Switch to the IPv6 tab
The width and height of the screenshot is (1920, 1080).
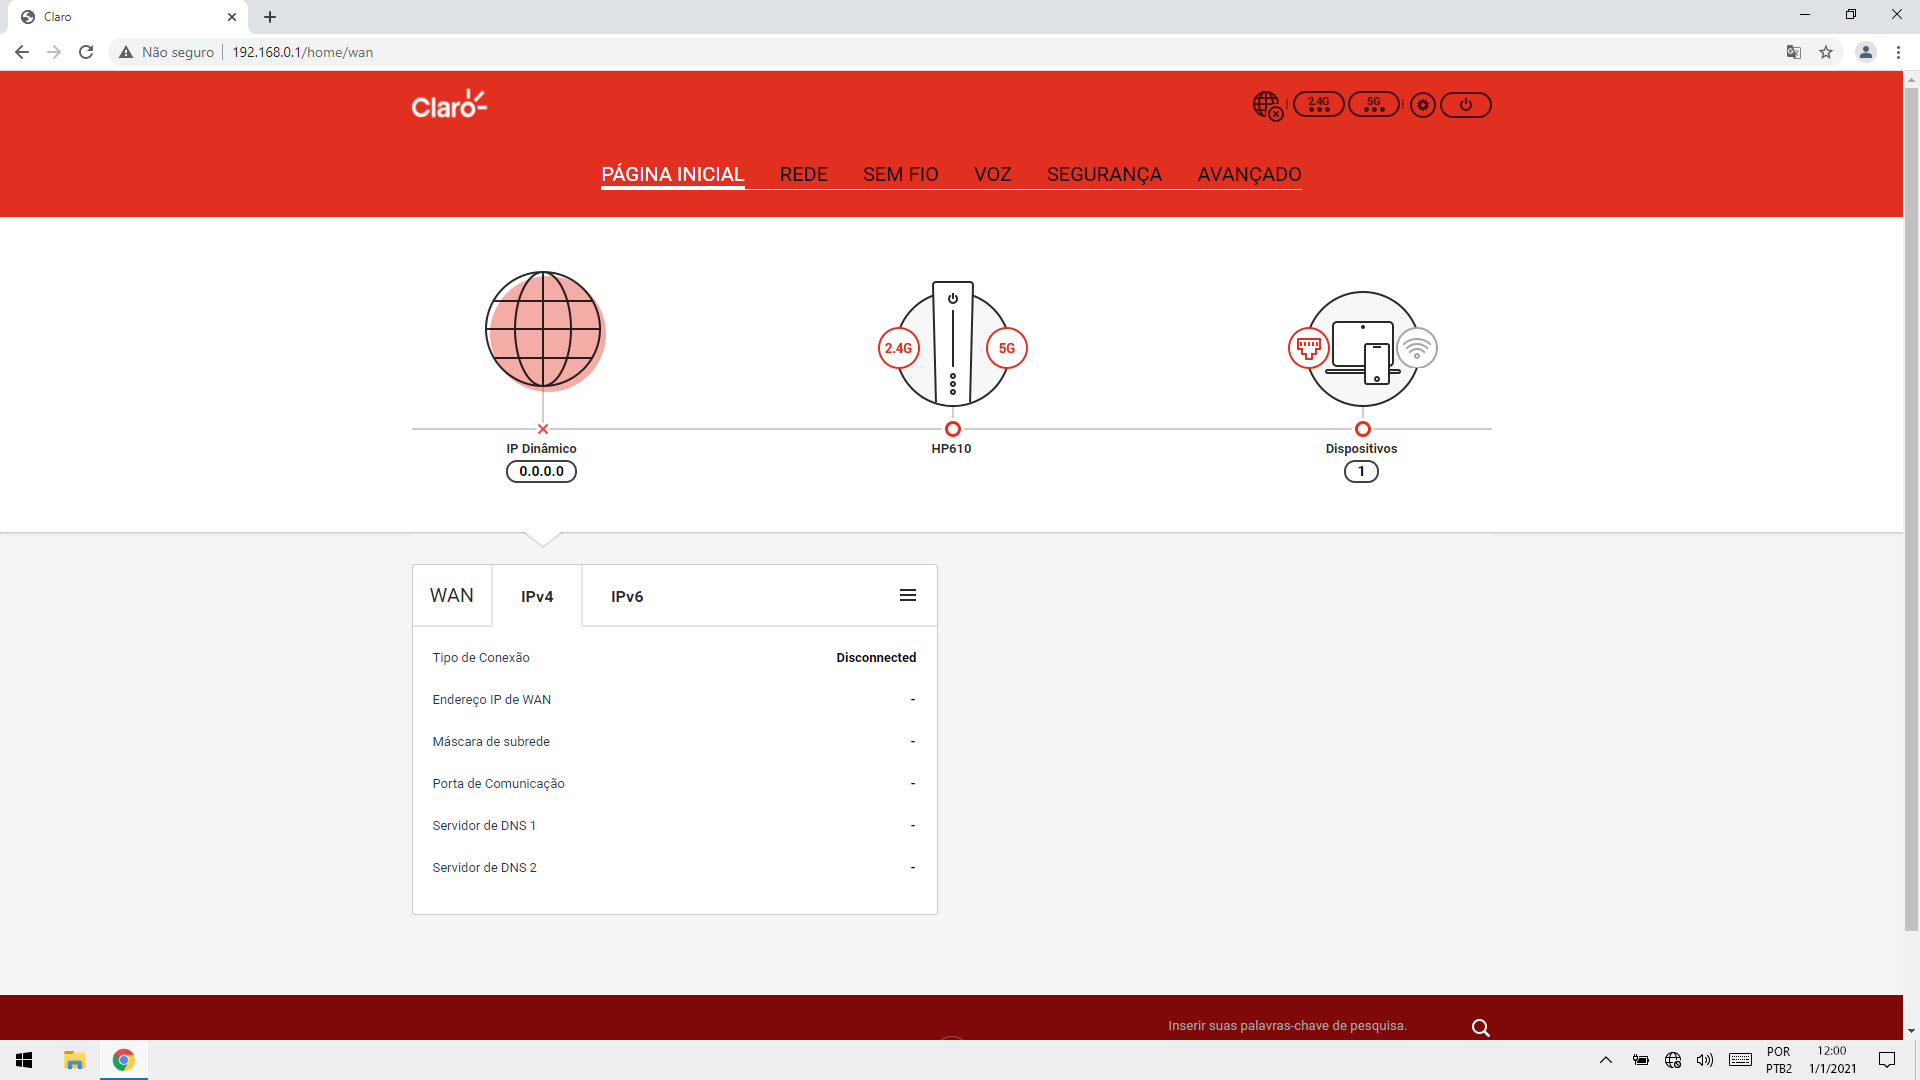(x=627, y=596)
